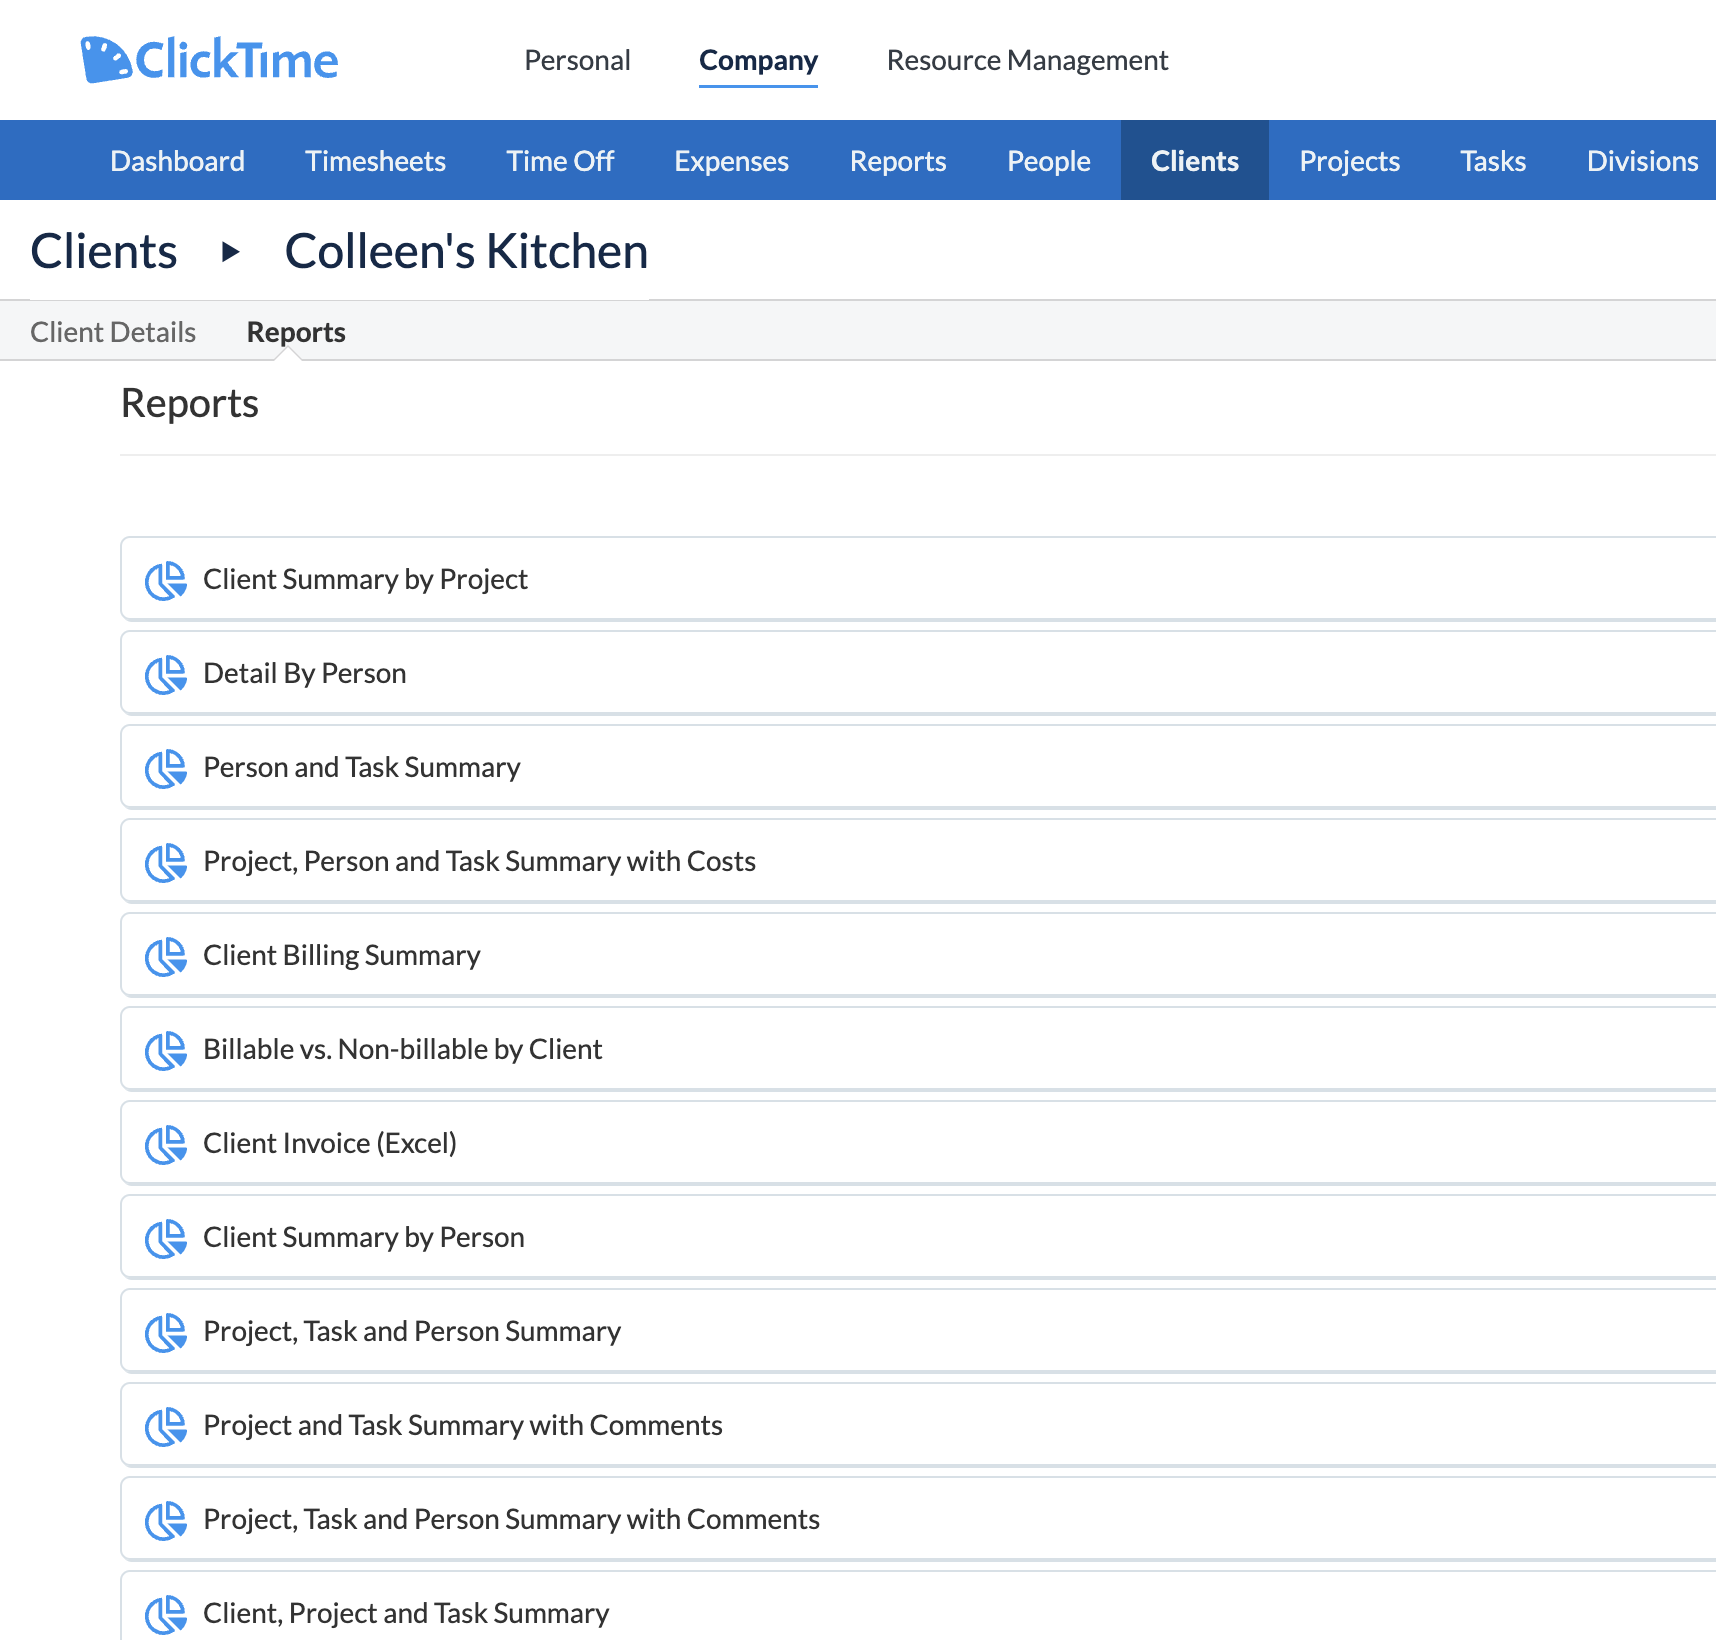Viewport: 1716px width, 1640px height.
Task: Click the breadcrumb arrow after Clients
Action: 231,252
